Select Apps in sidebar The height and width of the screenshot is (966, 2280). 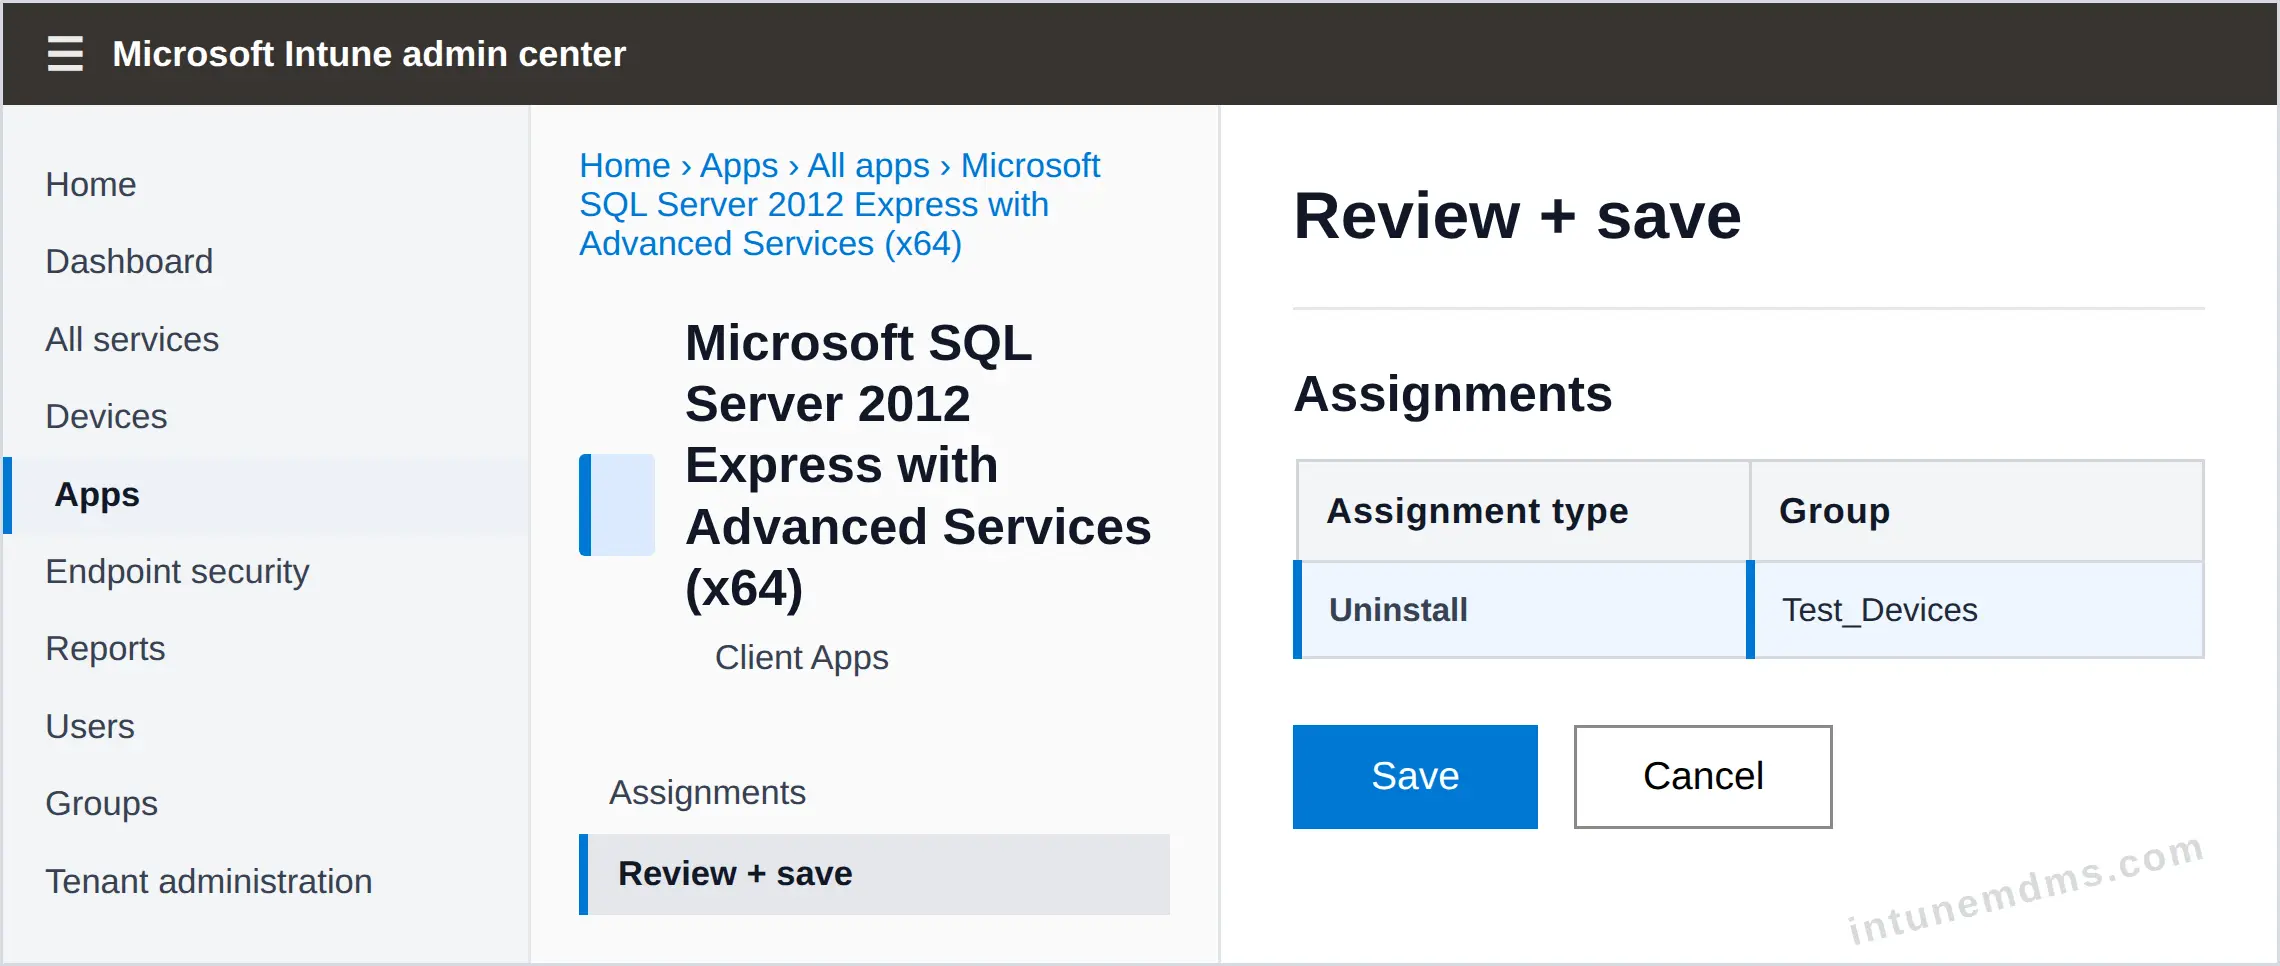[x=266, y=495]
